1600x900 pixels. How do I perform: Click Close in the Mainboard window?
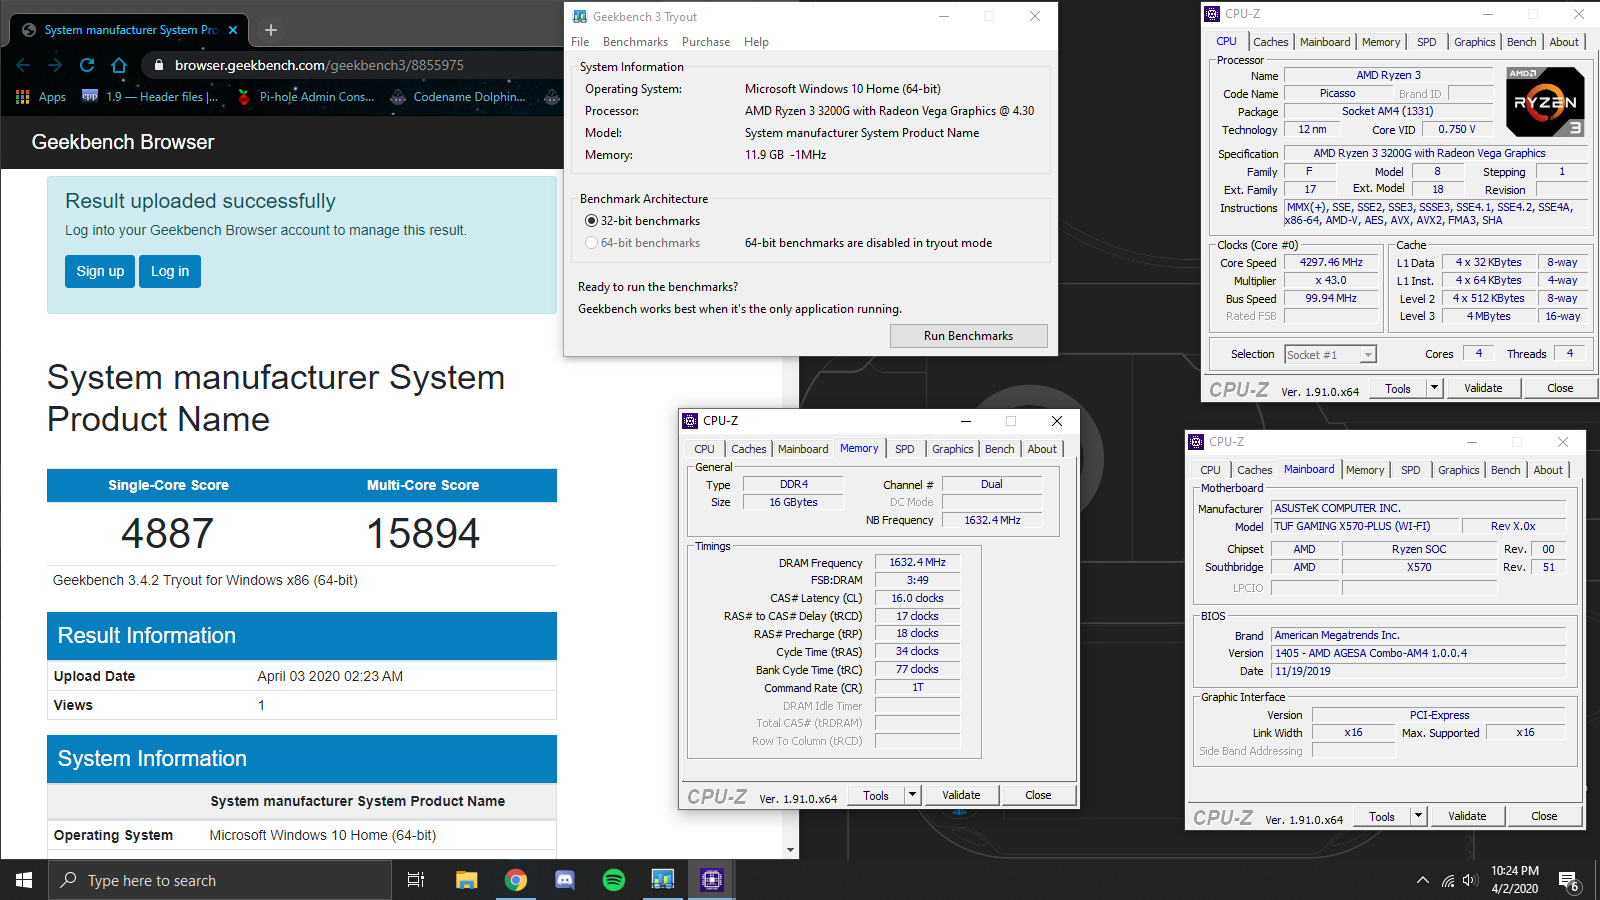pyautogui.click(x=1544, y=816)
